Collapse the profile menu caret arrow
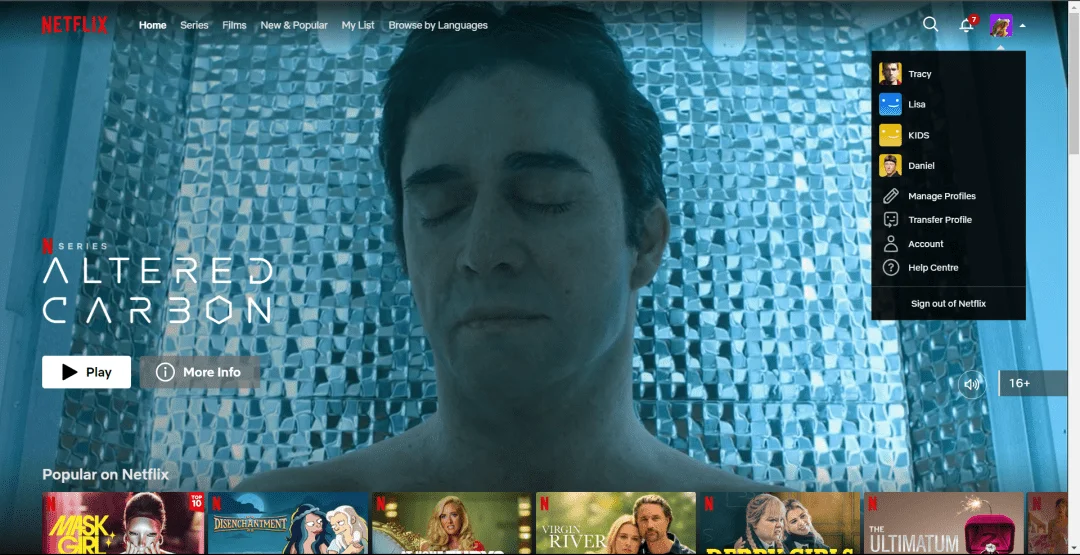1080x555 pixels. (x=1022, y=25)
